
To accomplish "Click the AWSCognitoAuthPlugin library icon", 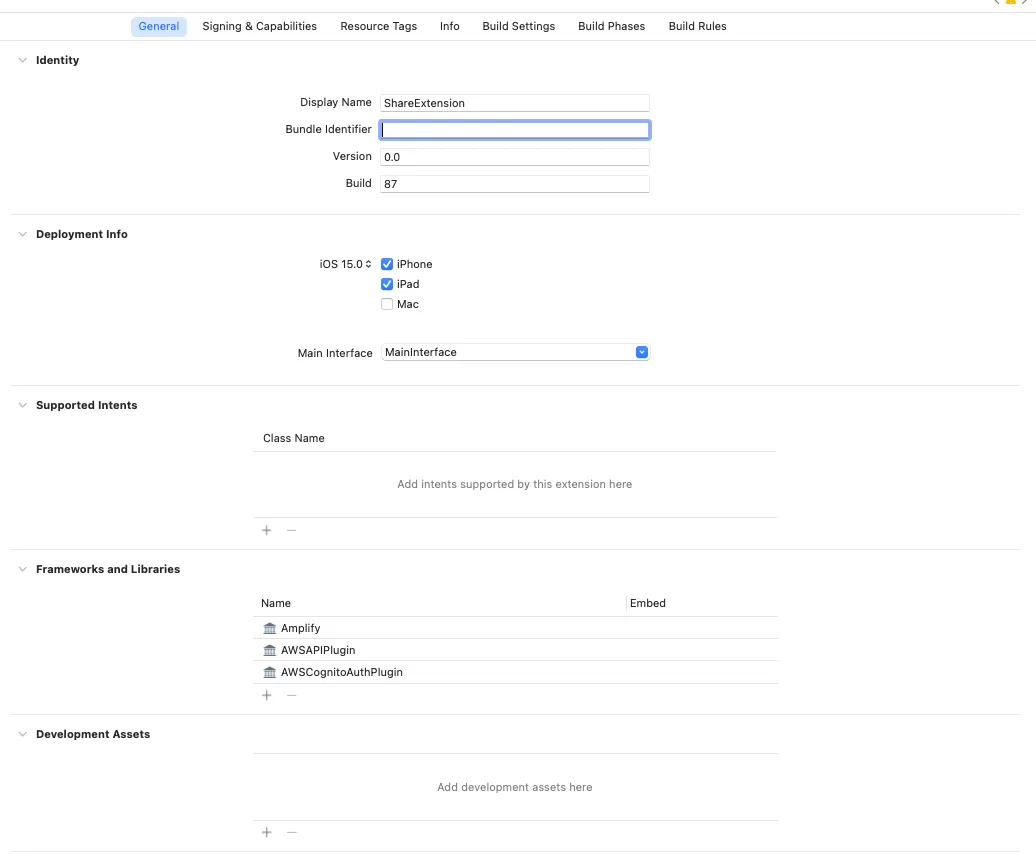I will point(269,672).
